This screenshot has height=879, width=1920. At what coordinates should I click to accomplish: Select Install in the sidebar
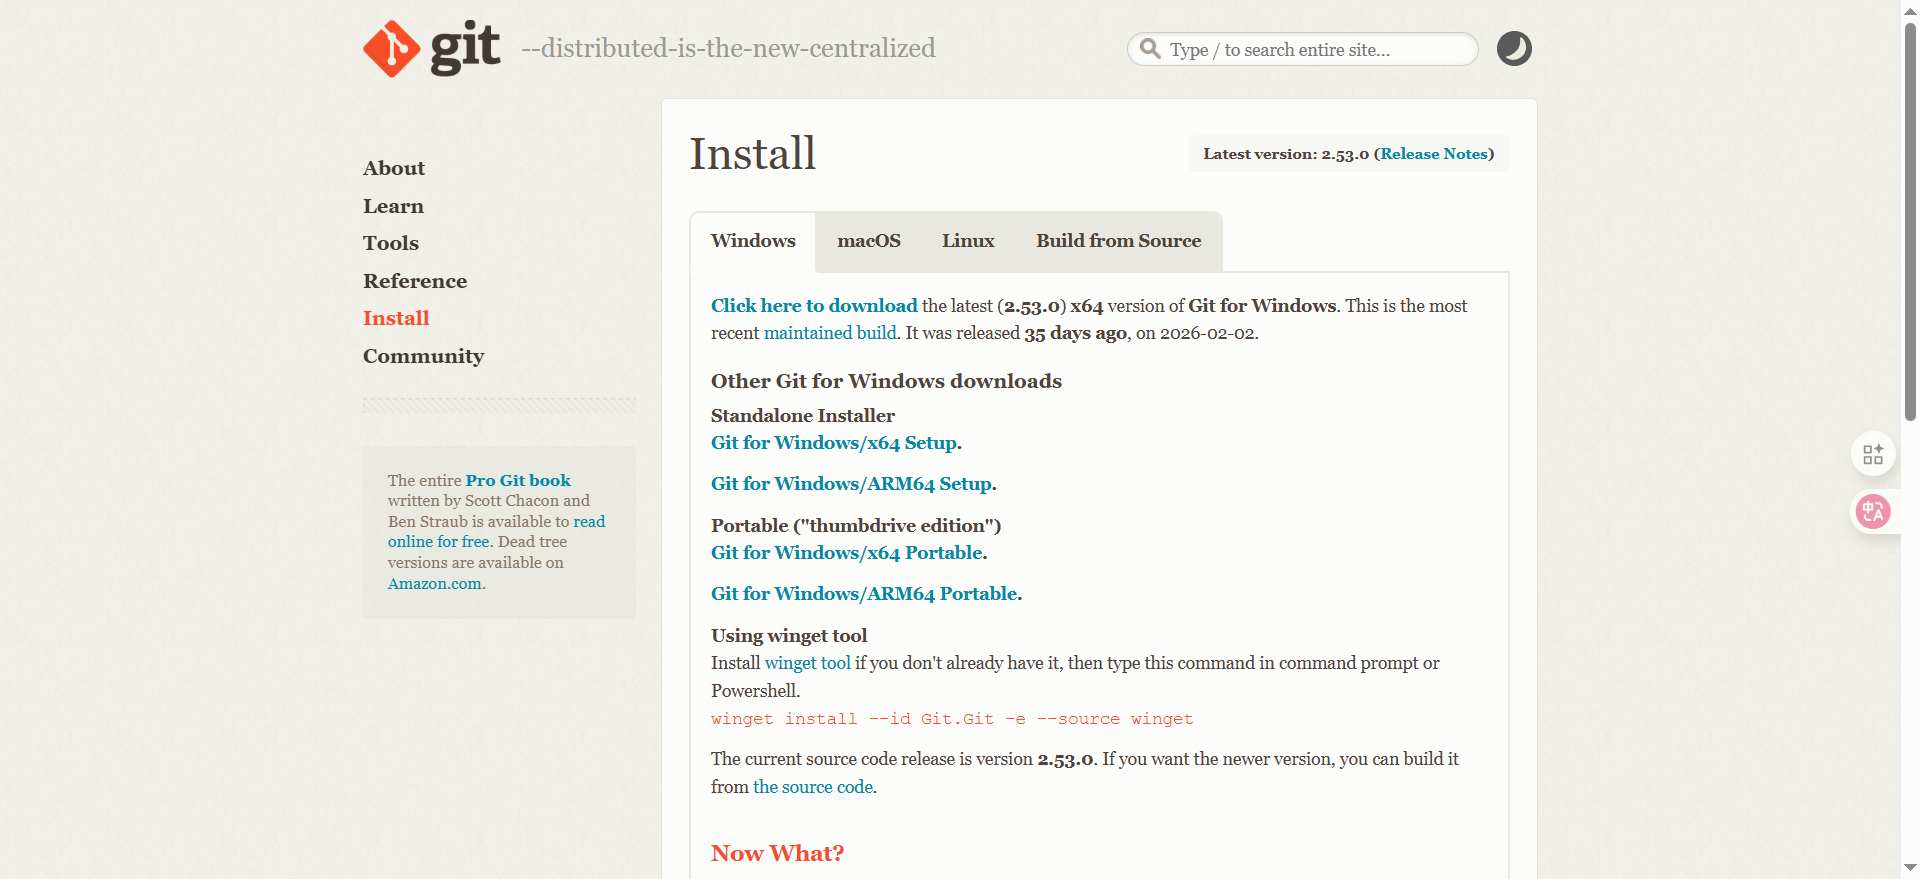[396, 318]
